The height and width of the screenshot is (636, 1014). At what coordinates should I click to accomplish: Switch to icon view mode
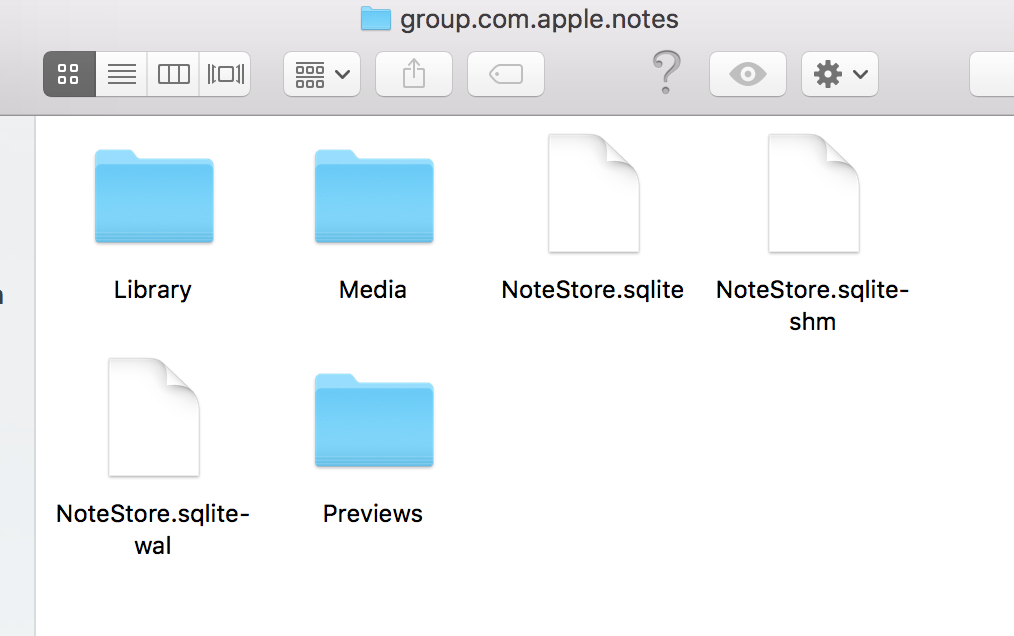(69, 74)
